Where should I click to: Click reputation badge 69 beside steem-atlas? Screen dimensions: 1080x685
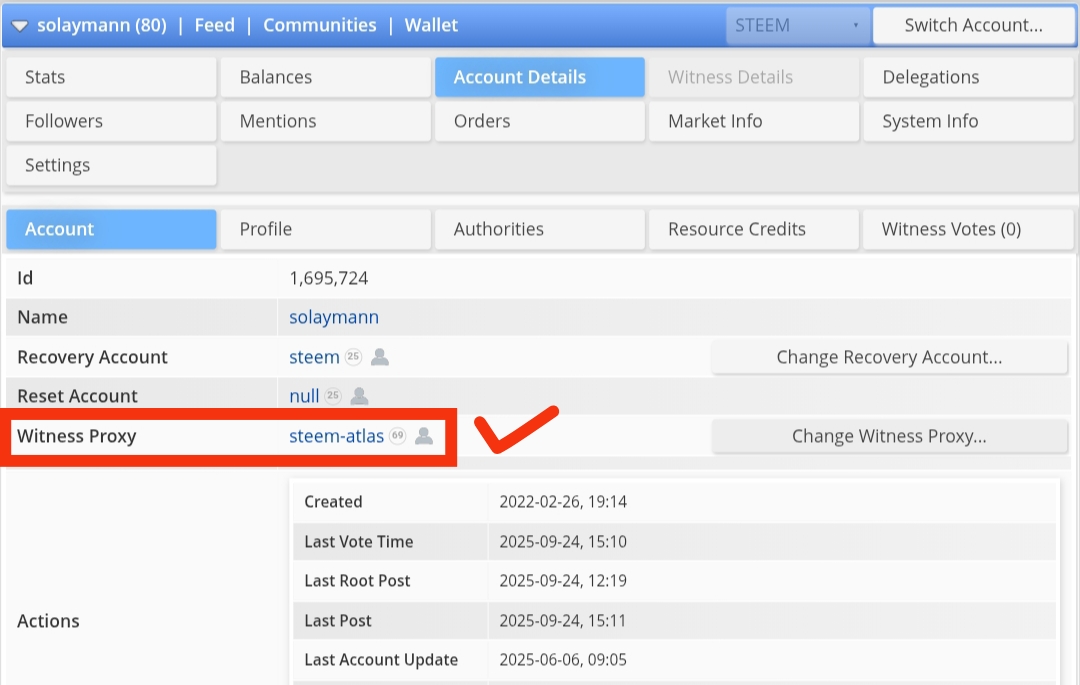(x=397, y=436)
